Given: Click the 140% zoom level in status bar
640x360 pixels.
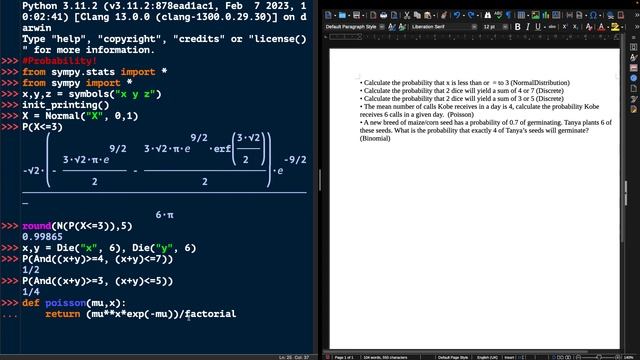Looking at the screenshot, I should pyautogui.click(x=629, y=357).
